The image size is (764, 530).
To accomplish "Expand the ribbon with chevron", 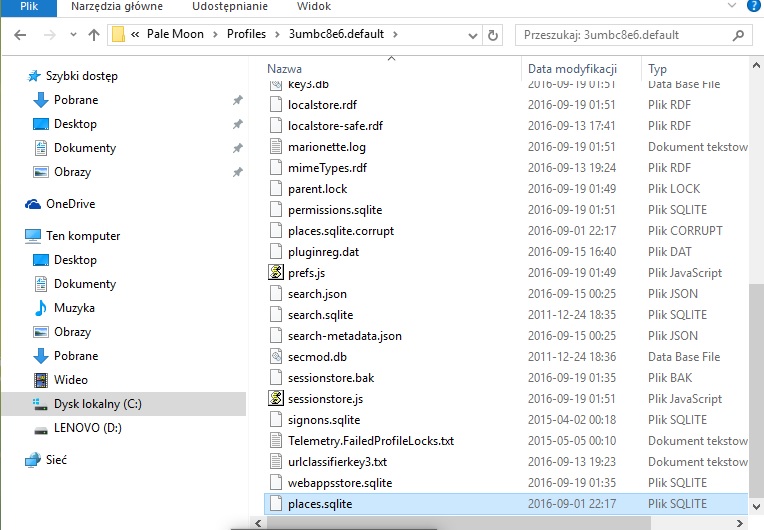I will coord(731,6).
